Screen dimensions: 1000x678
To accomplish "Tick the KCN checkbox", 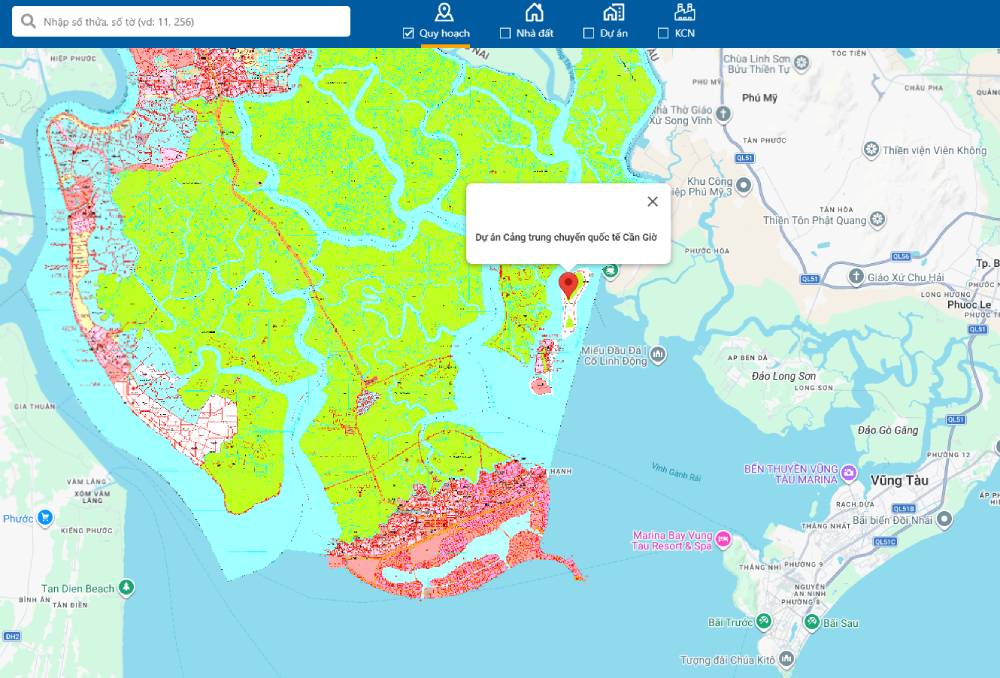I will [663, 33].
